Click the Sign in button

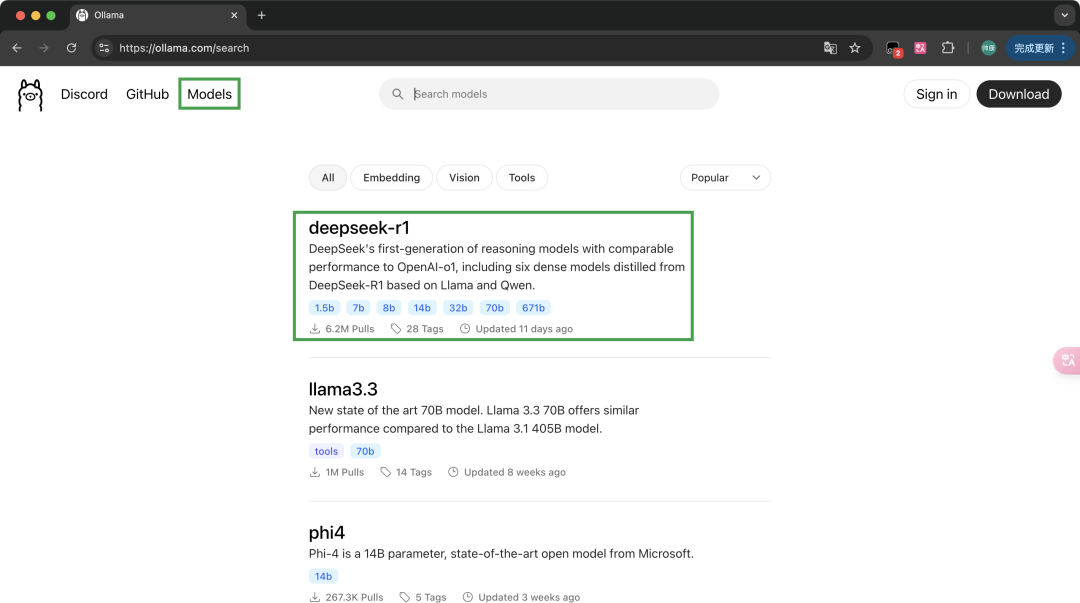pyautogui.click(x=936, y=94)
